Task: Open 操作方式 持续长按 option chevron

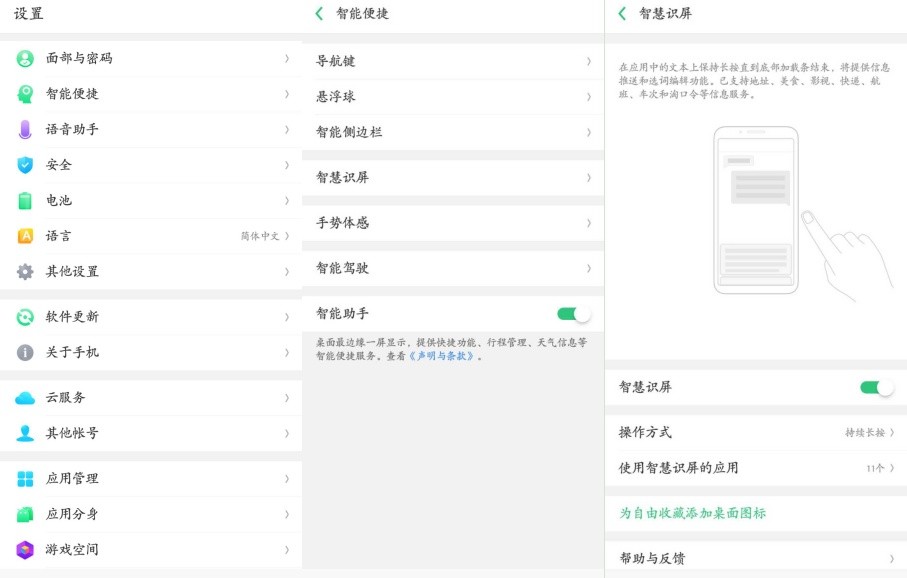Action: [x=892, y=432]
